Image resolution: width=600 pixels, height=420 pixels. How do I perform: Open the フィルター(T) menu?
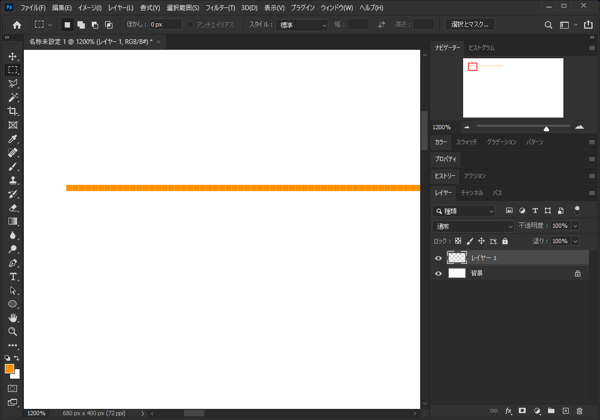pyautogui.click(x=220, y=8)
